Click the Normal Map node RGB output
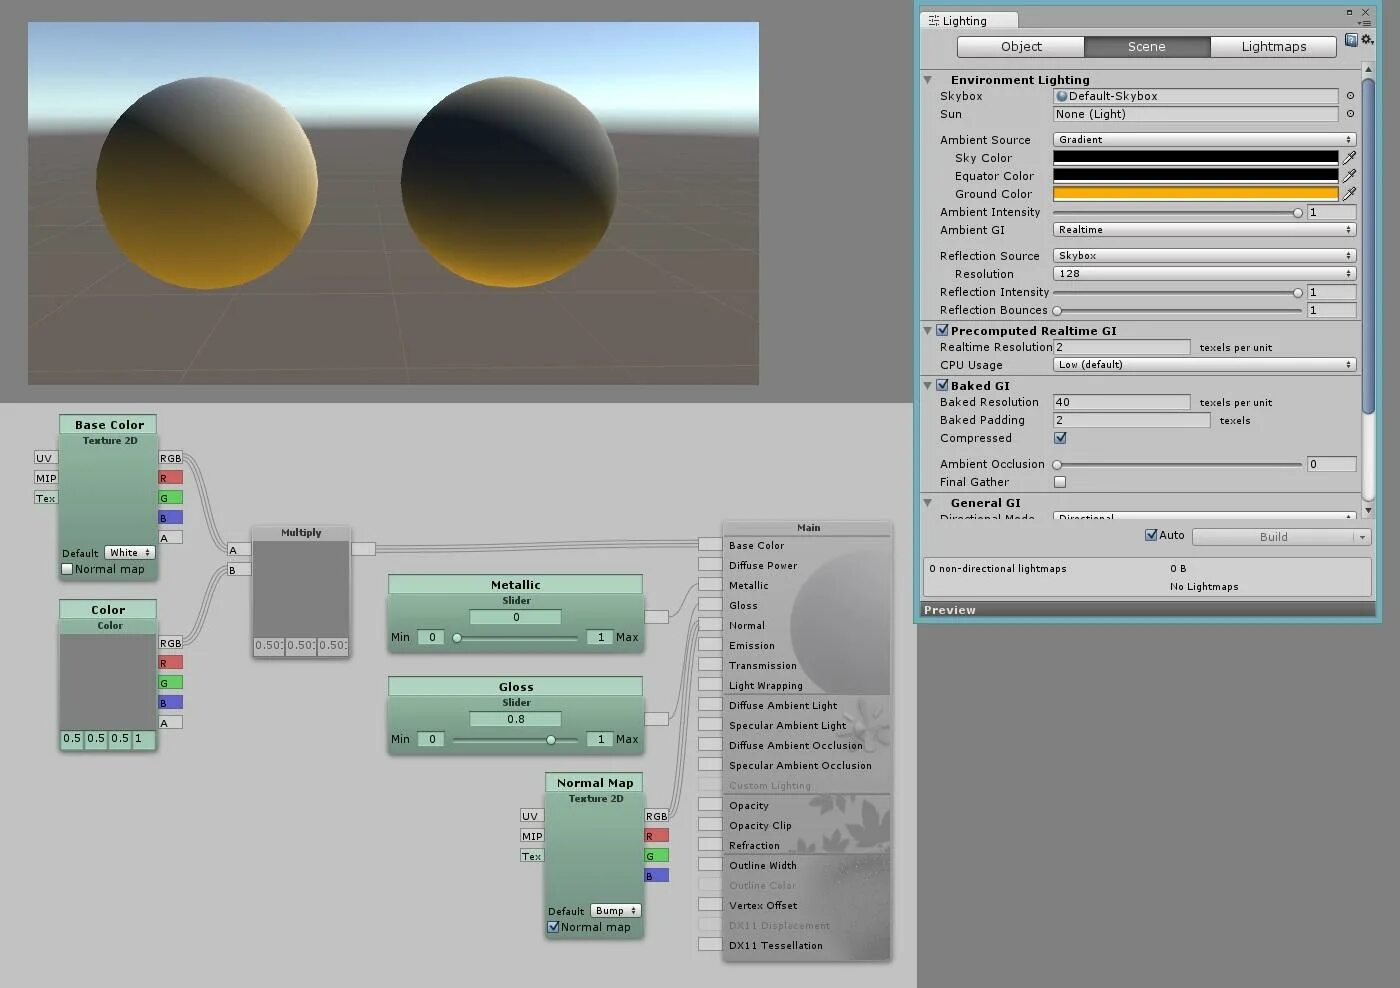Image resolution: width=1400 pixels, height=988 pixels. (x=656, y=816)
